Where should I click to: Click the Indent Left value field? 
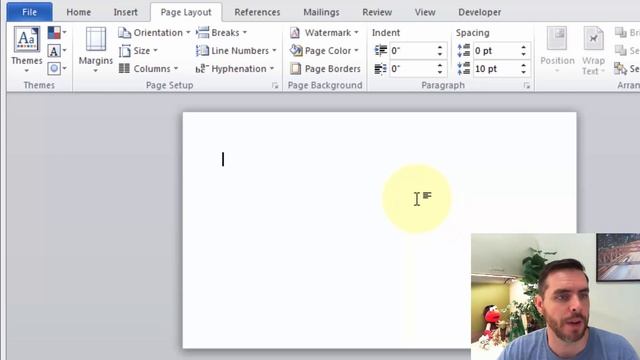[x=412, y=51]
